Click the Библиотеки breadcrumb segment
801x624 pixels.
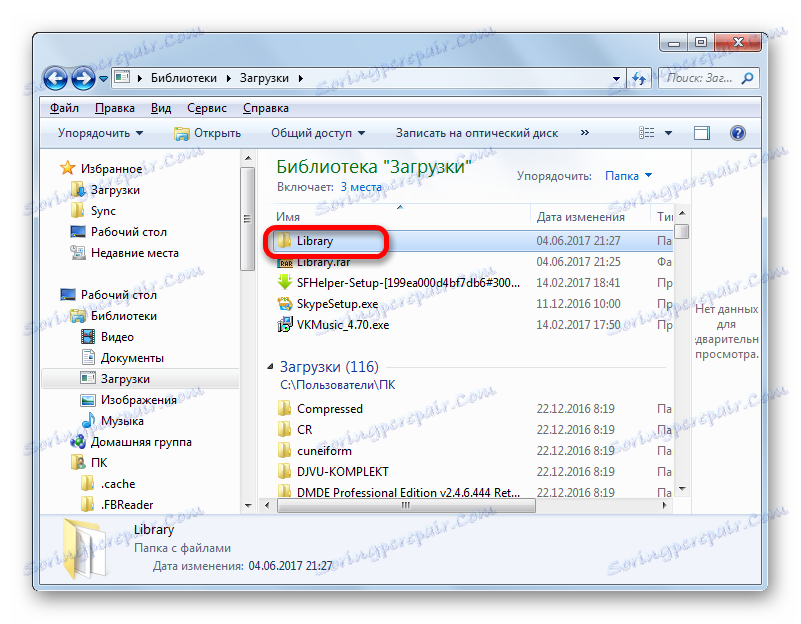[x=183, y=78]
